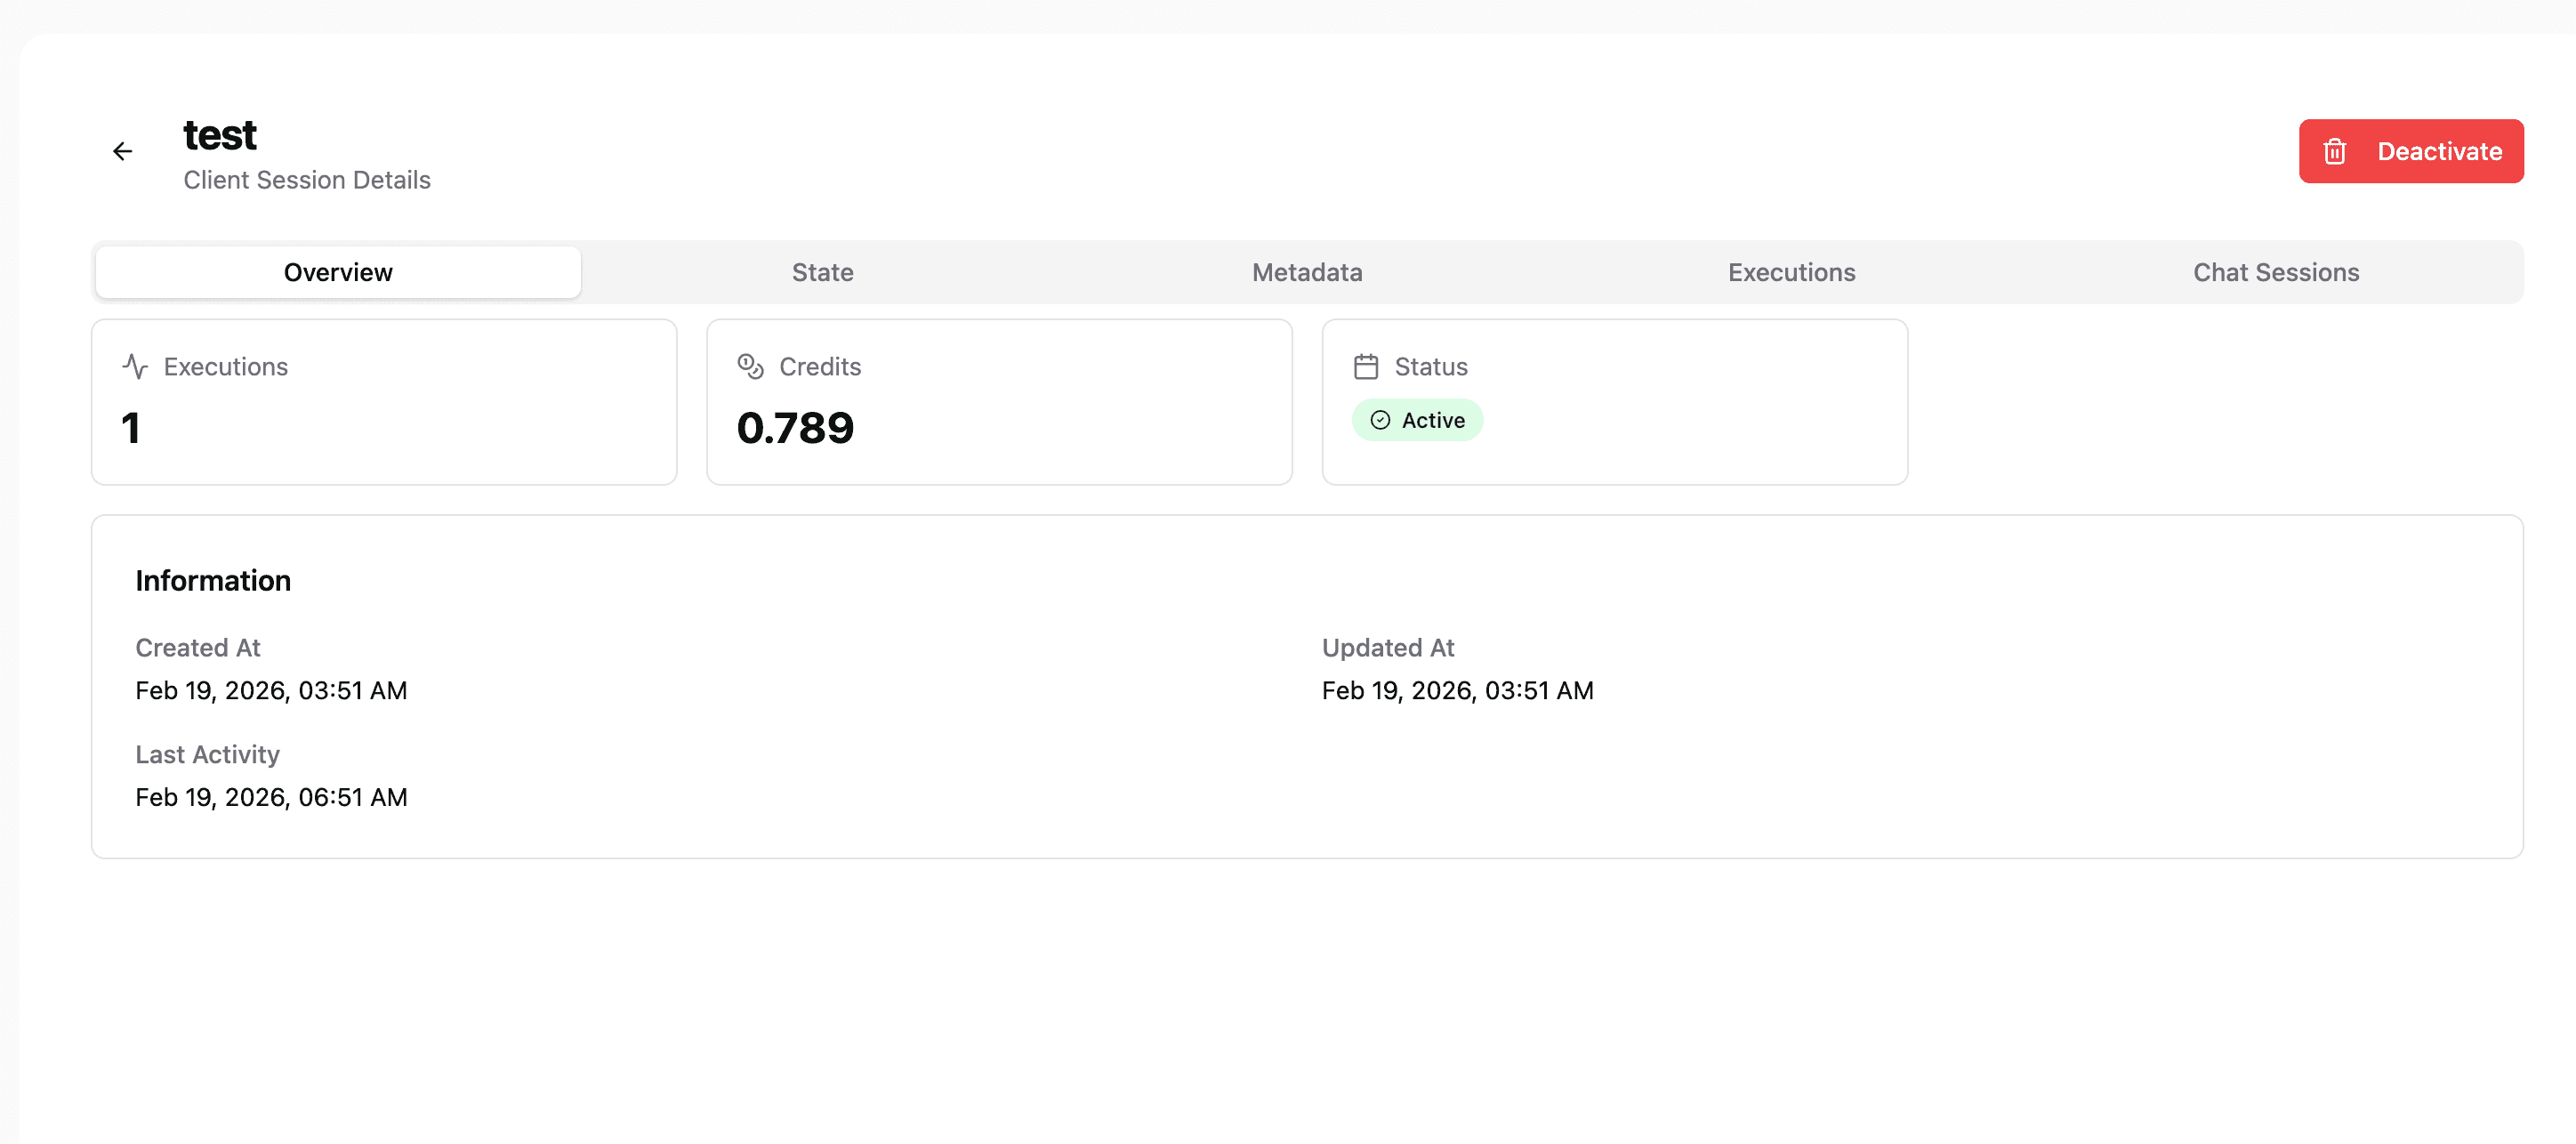Switch to the Executions tab
The image size is (2576, 1144).
[x=1791, y=271]
